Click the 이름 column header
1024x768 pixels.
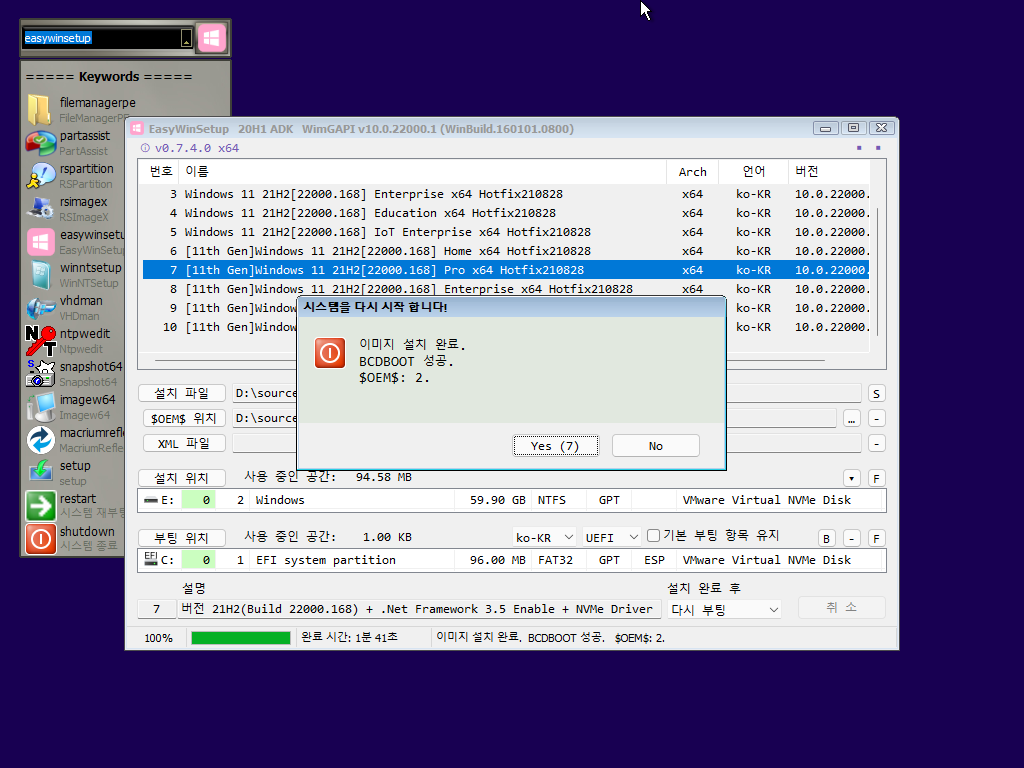(423, 172)
